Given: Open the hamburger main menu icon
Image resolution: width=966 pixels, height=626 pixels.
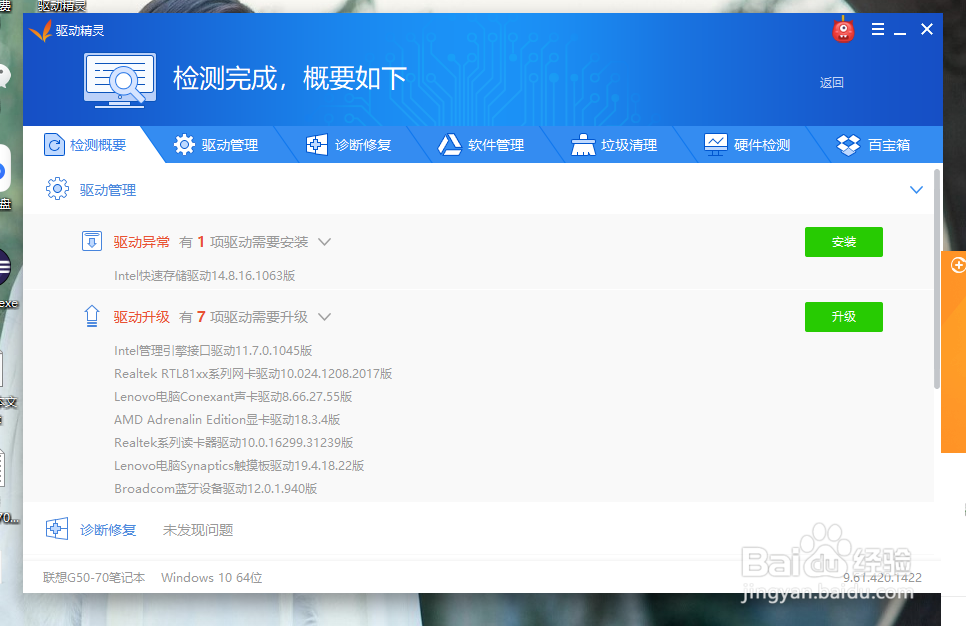Looking at the screenshot, I should 878,29.
